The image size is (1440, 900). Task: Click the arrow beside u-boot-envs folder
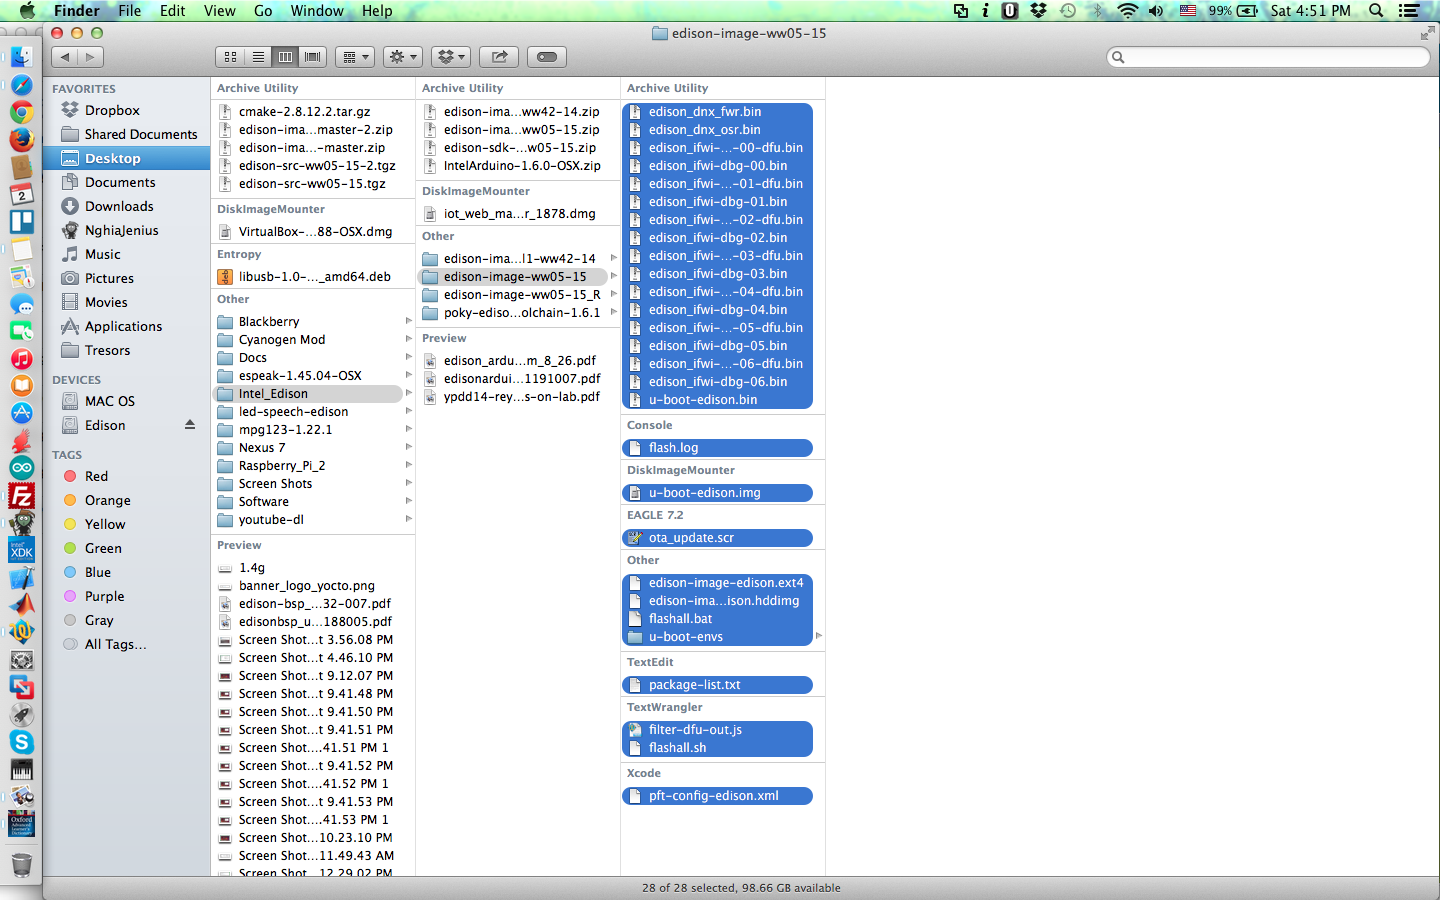(x=818, y=636)
